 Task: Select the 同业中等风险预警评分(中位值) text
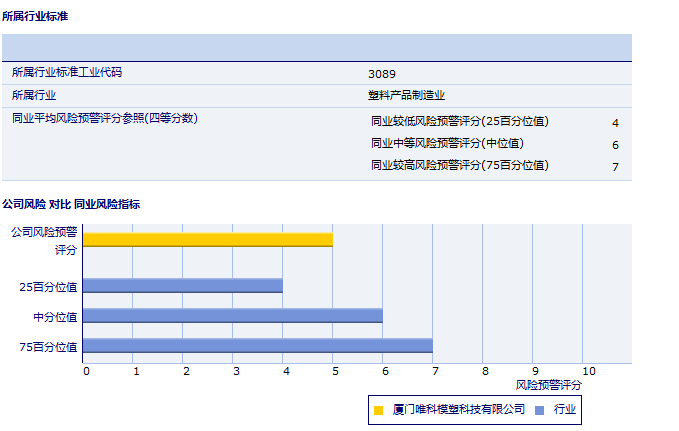click(447, 144)
